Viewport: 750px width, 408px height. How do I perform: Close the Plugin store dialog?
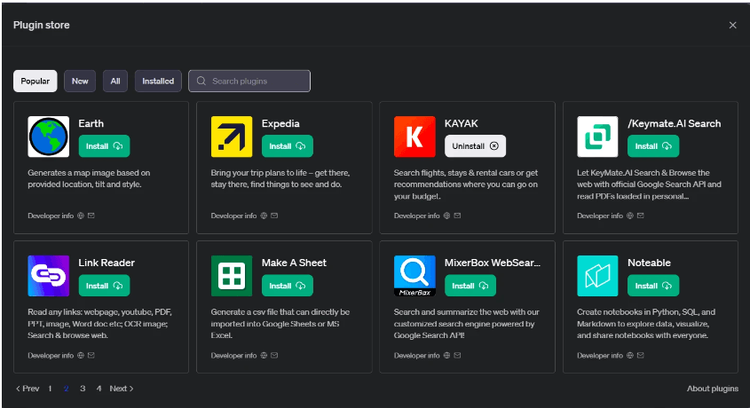coord(732,25)
